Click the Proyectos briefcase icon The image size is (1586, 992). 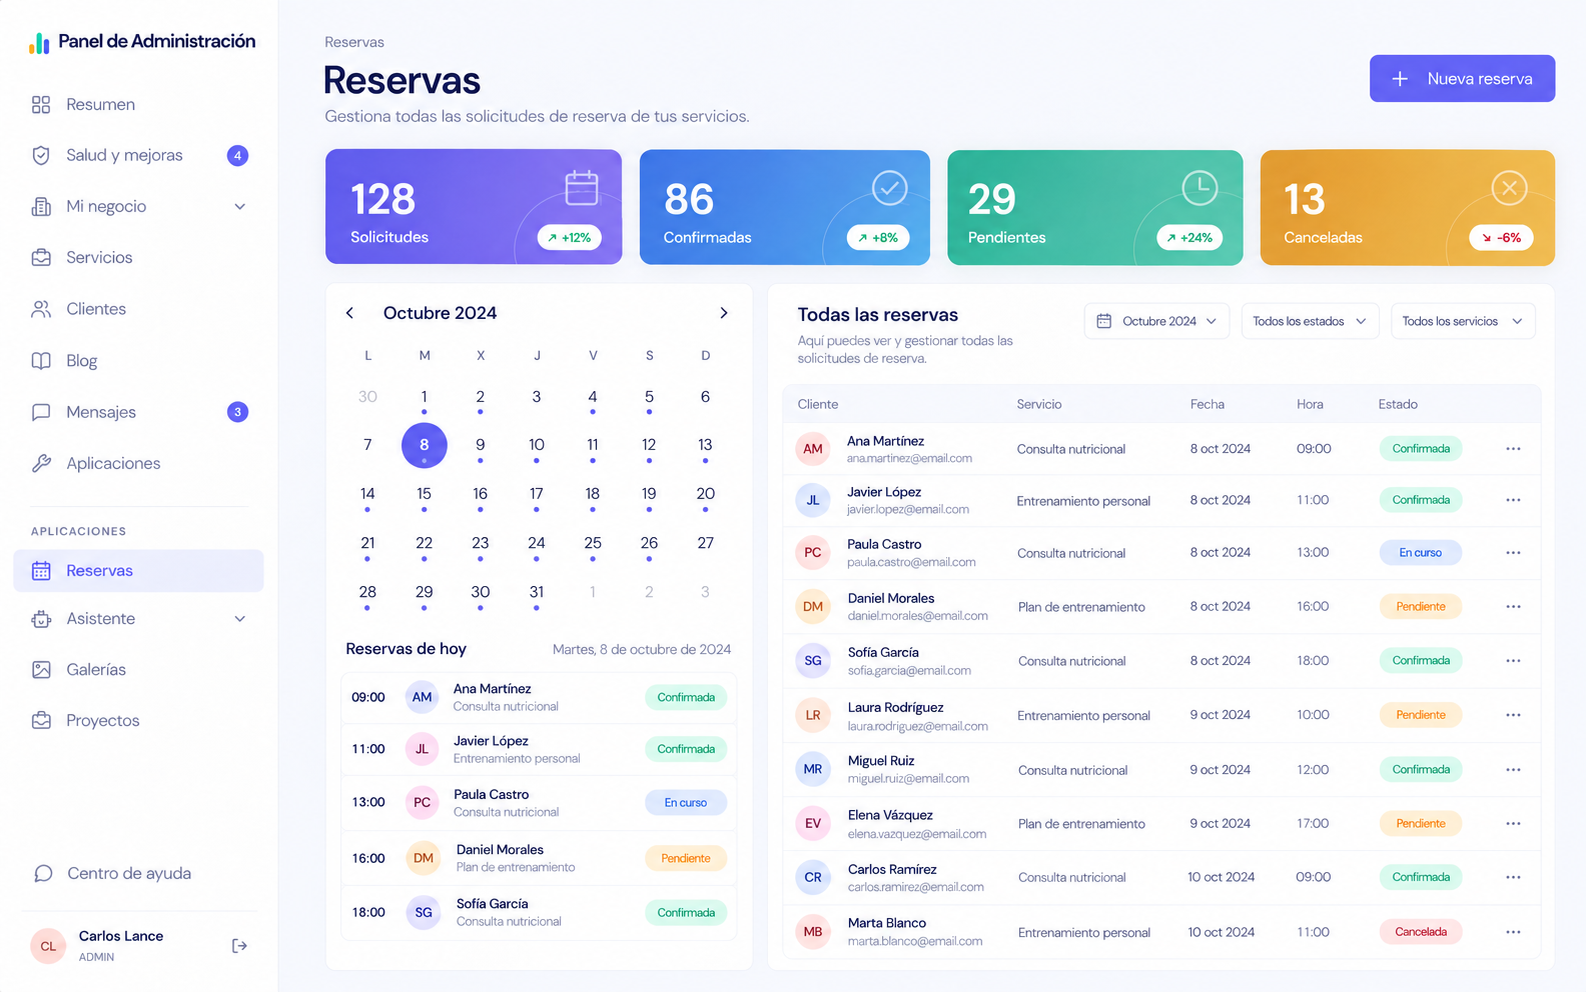point(41,721)
